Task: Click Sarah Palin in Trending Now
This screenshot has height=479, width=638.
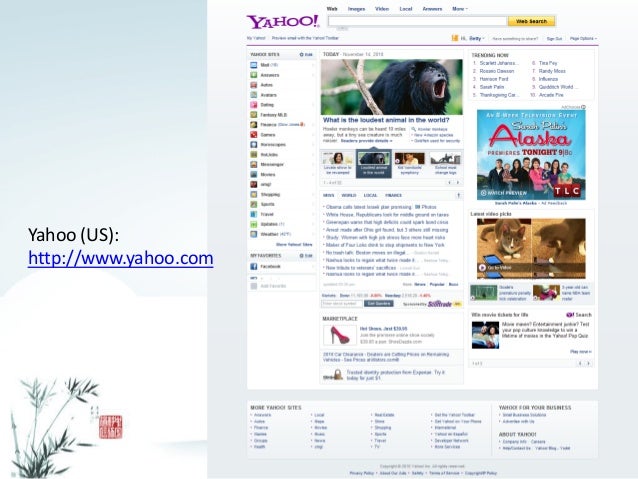Action: [492, 87]
